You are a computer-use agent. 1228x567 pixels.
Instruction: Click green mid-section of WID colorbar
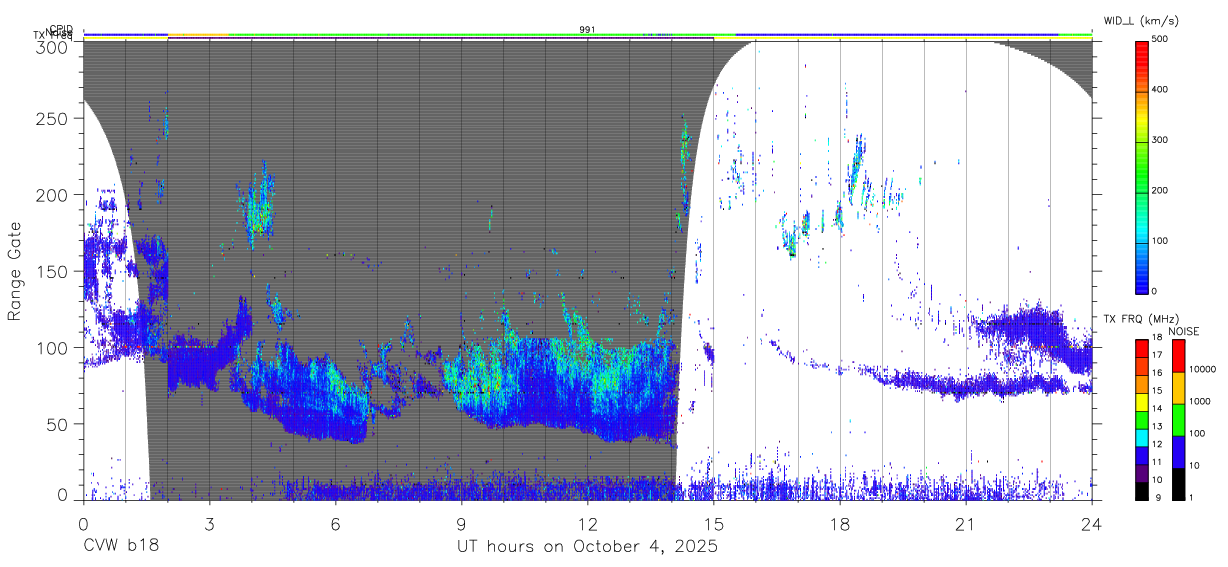[1141, 170]
